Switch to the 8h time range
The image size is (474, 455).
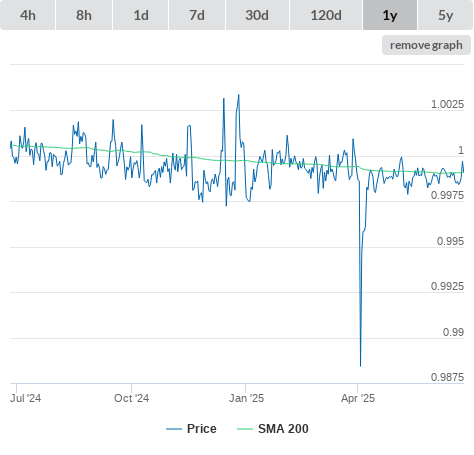(84, 15)
